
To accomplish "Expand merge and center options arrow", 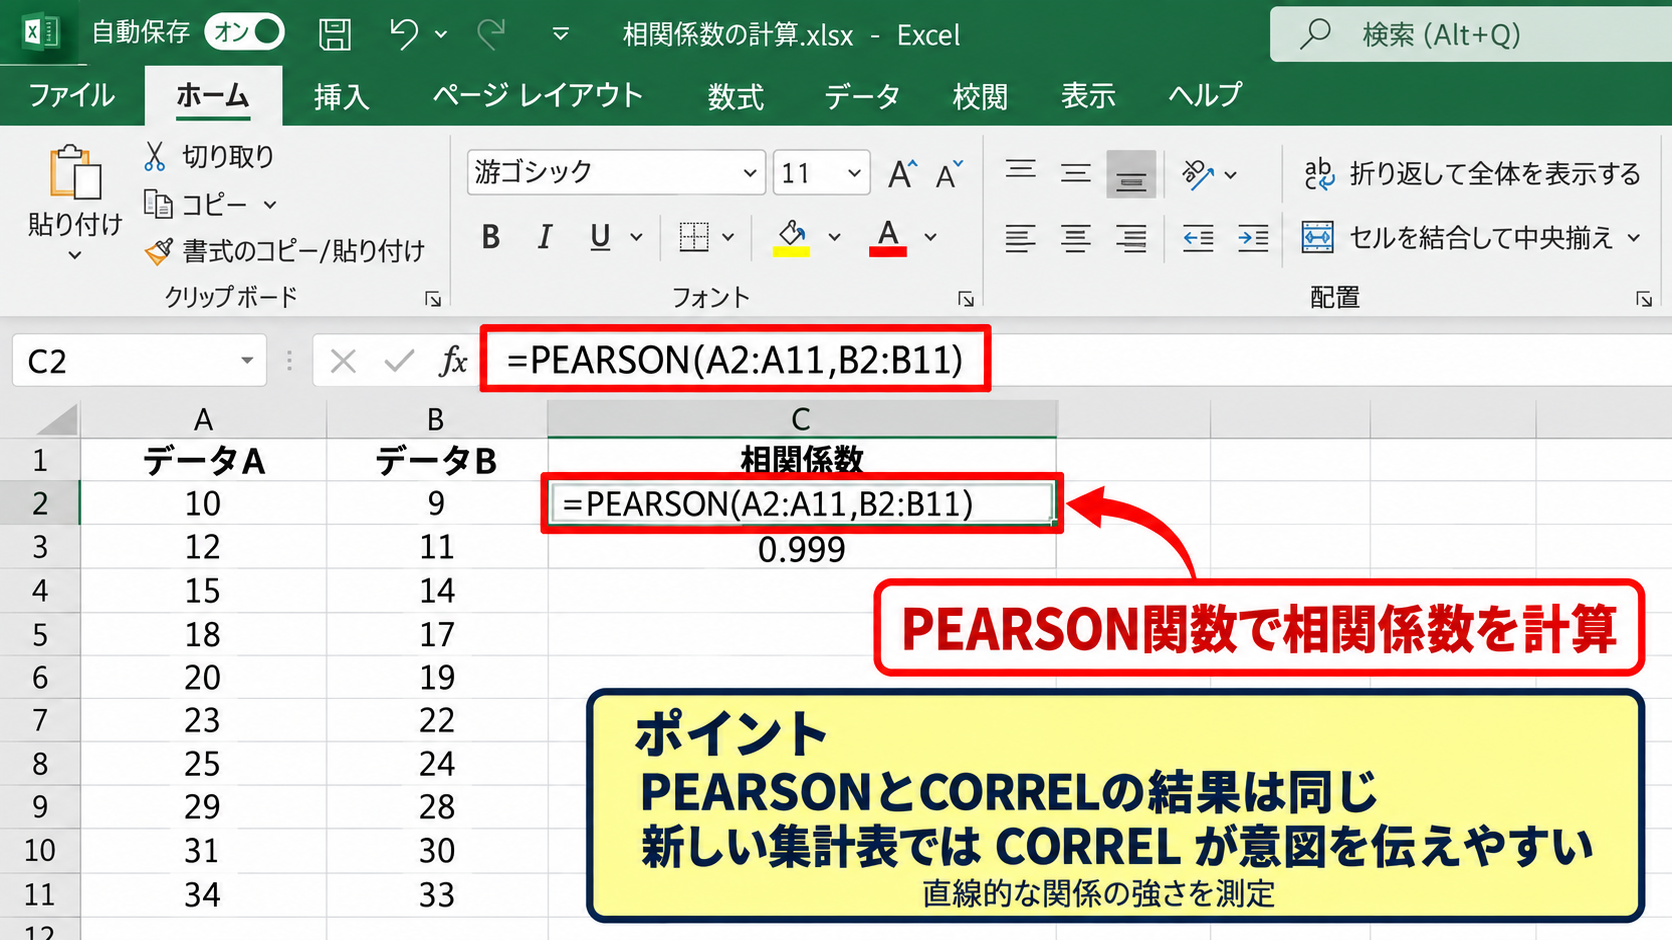I will pos(1634,238).
